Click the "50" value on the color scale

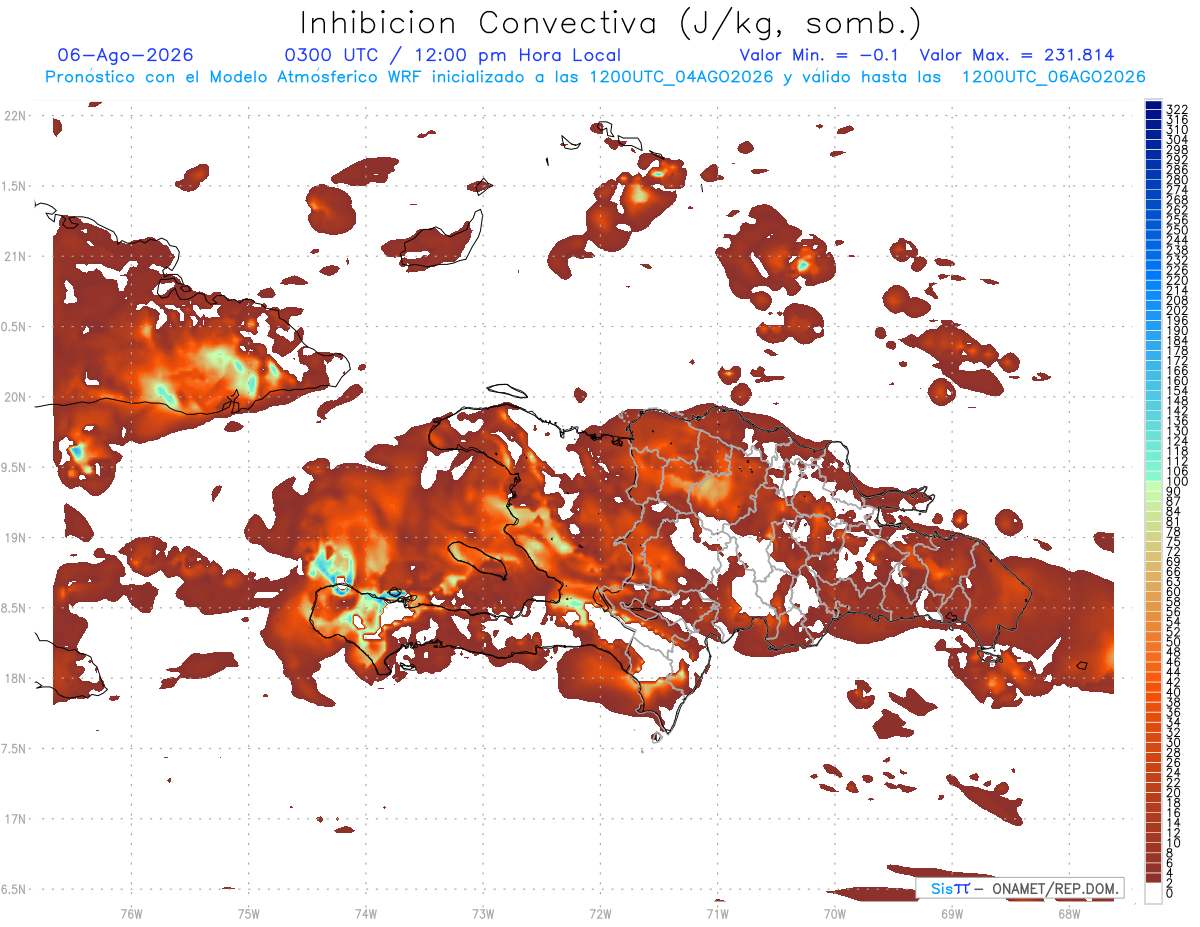click(1174, 642)
